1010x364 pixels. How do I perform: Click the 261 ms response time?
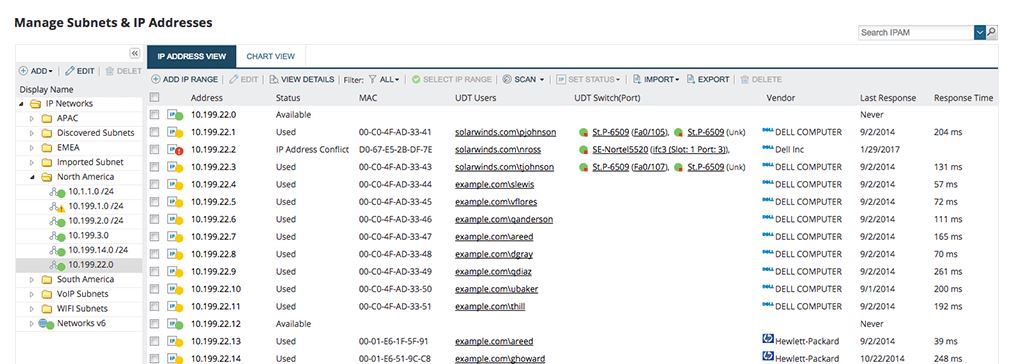point(948,271)
